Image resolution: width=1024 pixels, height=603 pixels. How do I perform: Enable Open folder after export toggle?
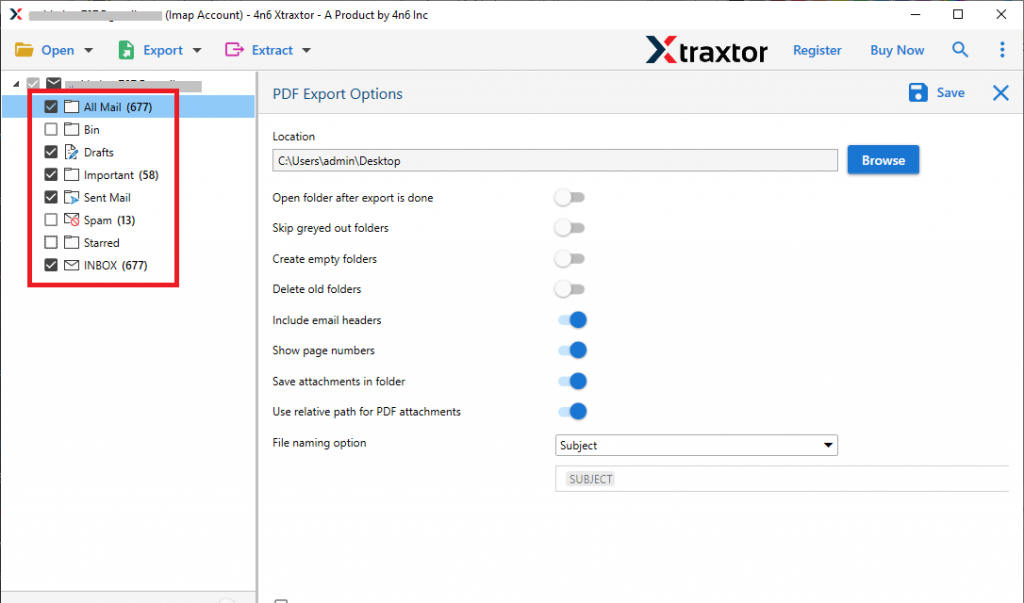(569, 198)
